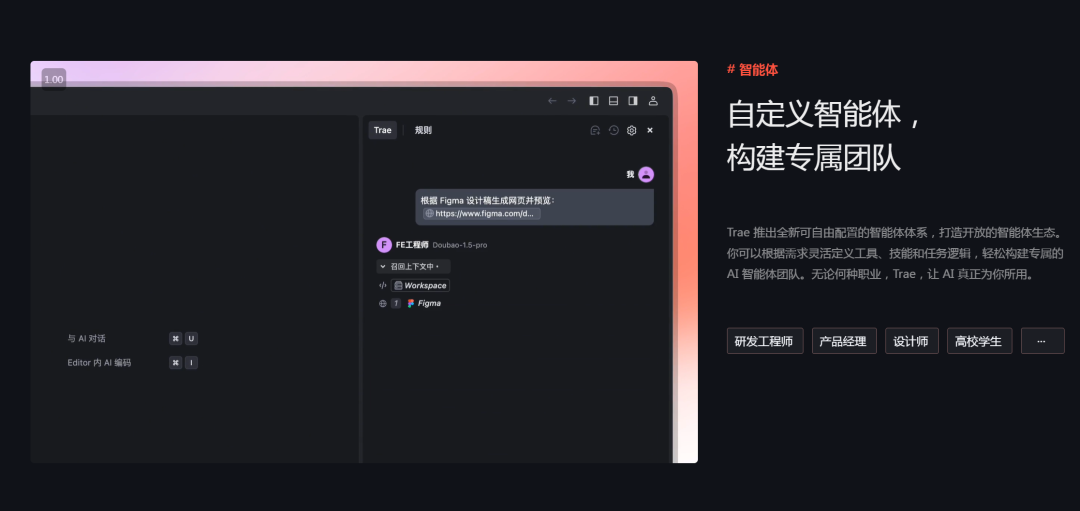Click the I key badge
1080x511 pixels.
pos(191,362)
